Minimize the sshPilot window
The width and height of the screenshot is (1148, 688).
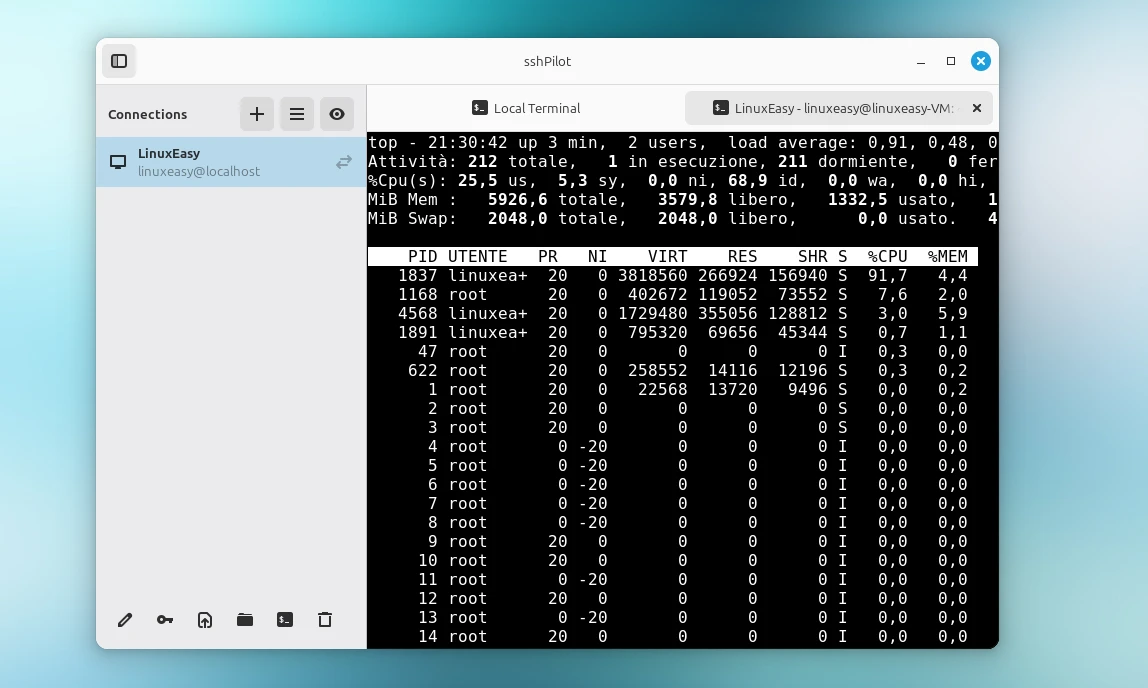pyautogui.click(x=920, y=61)
